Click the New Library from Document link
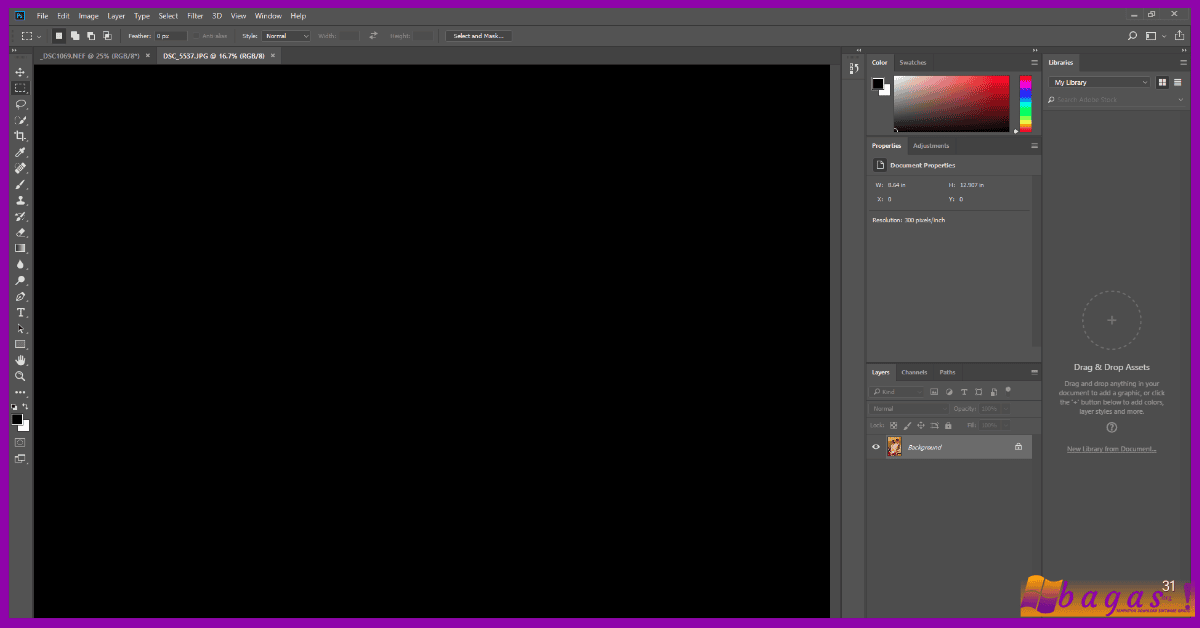 point(1111,449)
